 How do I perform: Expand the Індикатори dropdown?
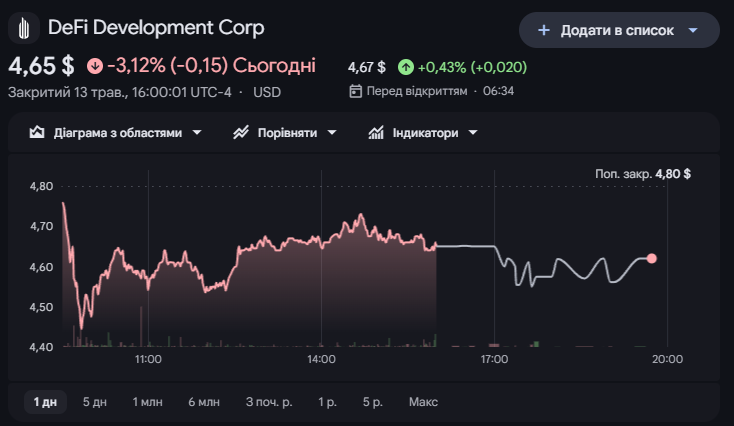[473, 133]
